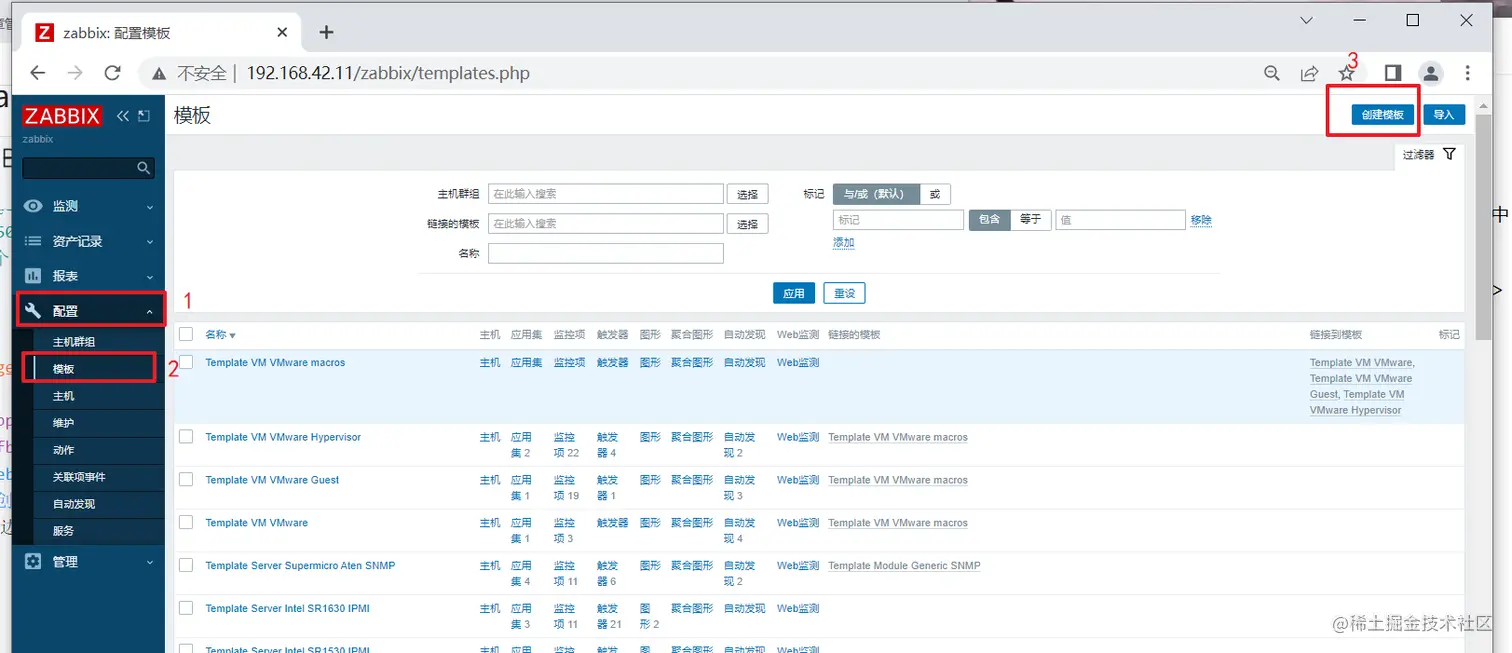This screenshot has height=653, width=1512.
Task: Click the 配置 wrench icon
Action: 33,311
